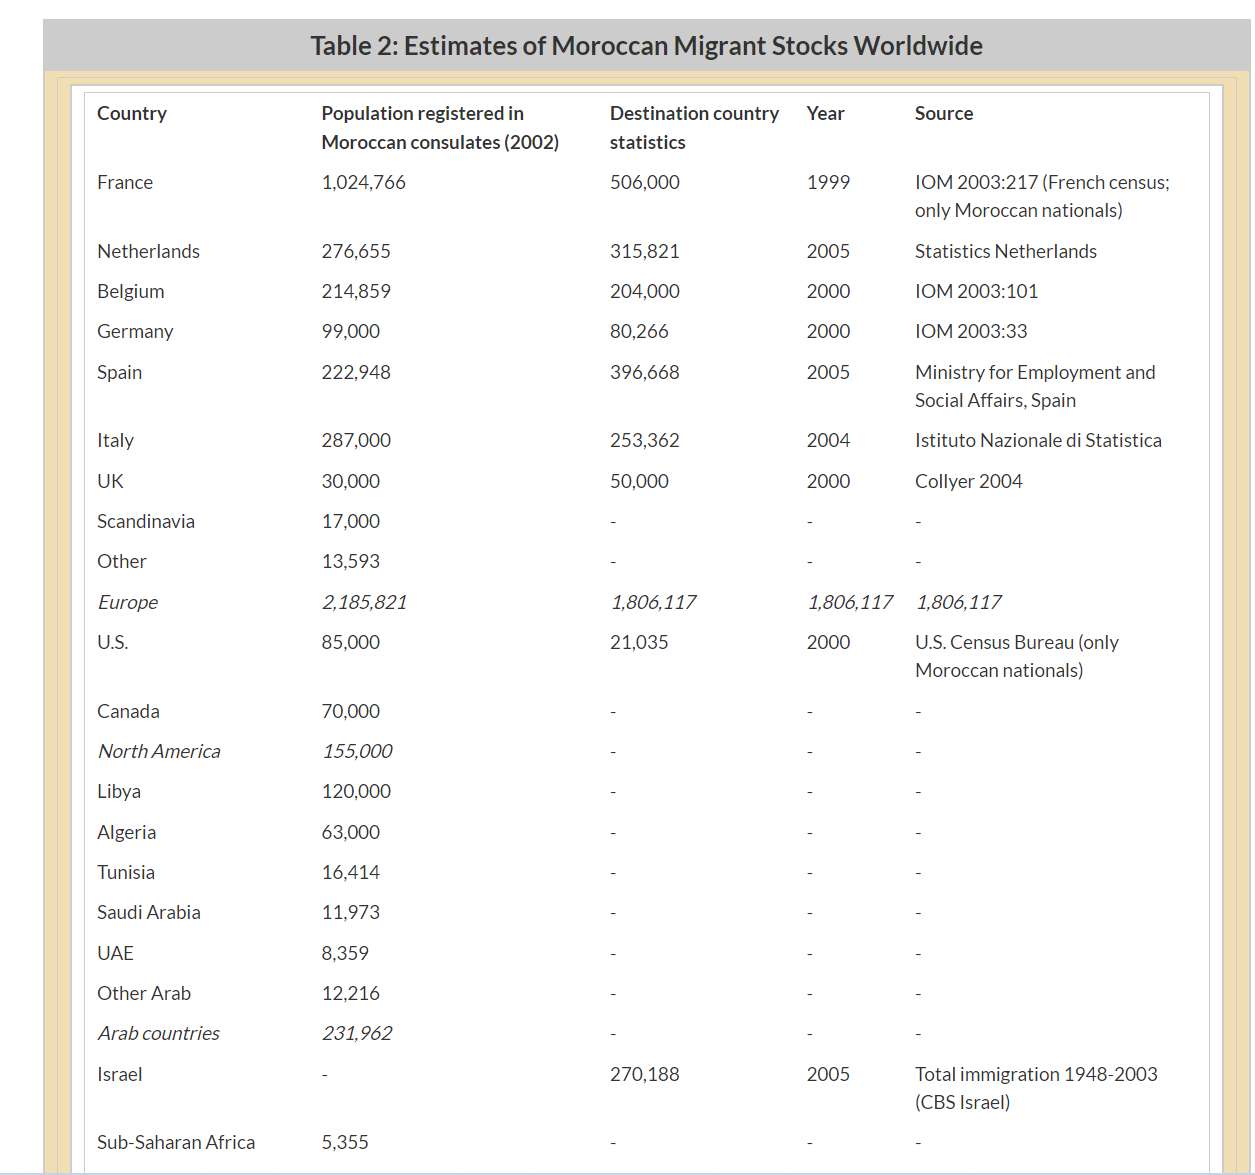The height and width of the screenshot is (1175, 1255).
Task: Select the 'Other Arab' row label
Action: [x=144, y=993]
